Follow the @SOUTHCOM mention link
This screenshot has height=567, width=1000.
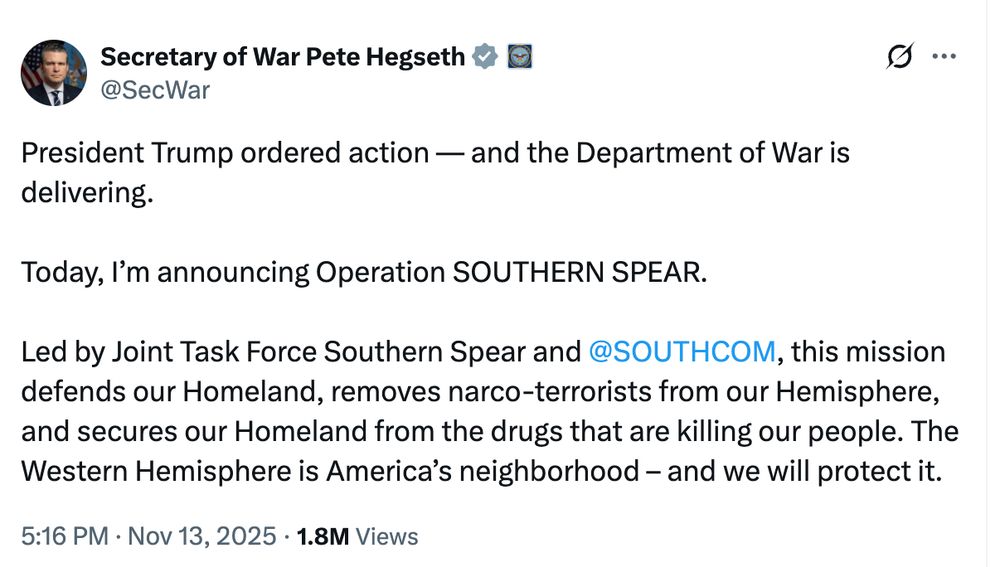(x=682, y=351)
